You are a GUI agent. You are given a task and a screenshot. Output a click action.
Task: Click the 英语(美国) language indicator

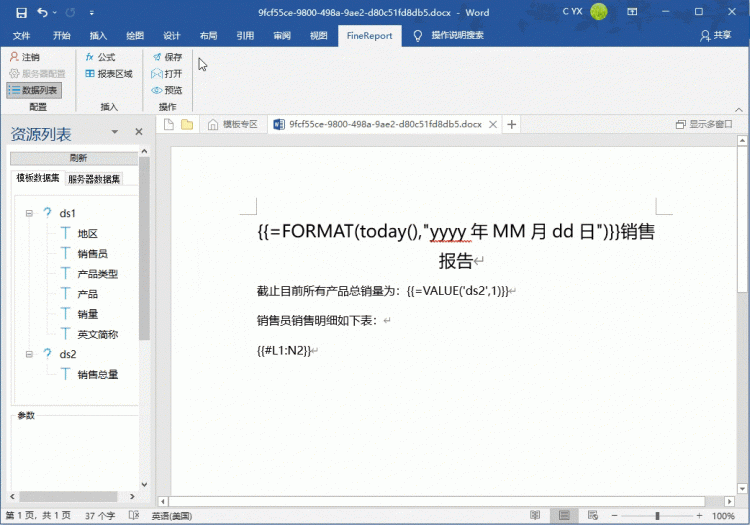pyautogui.click(x=172, y=516)
